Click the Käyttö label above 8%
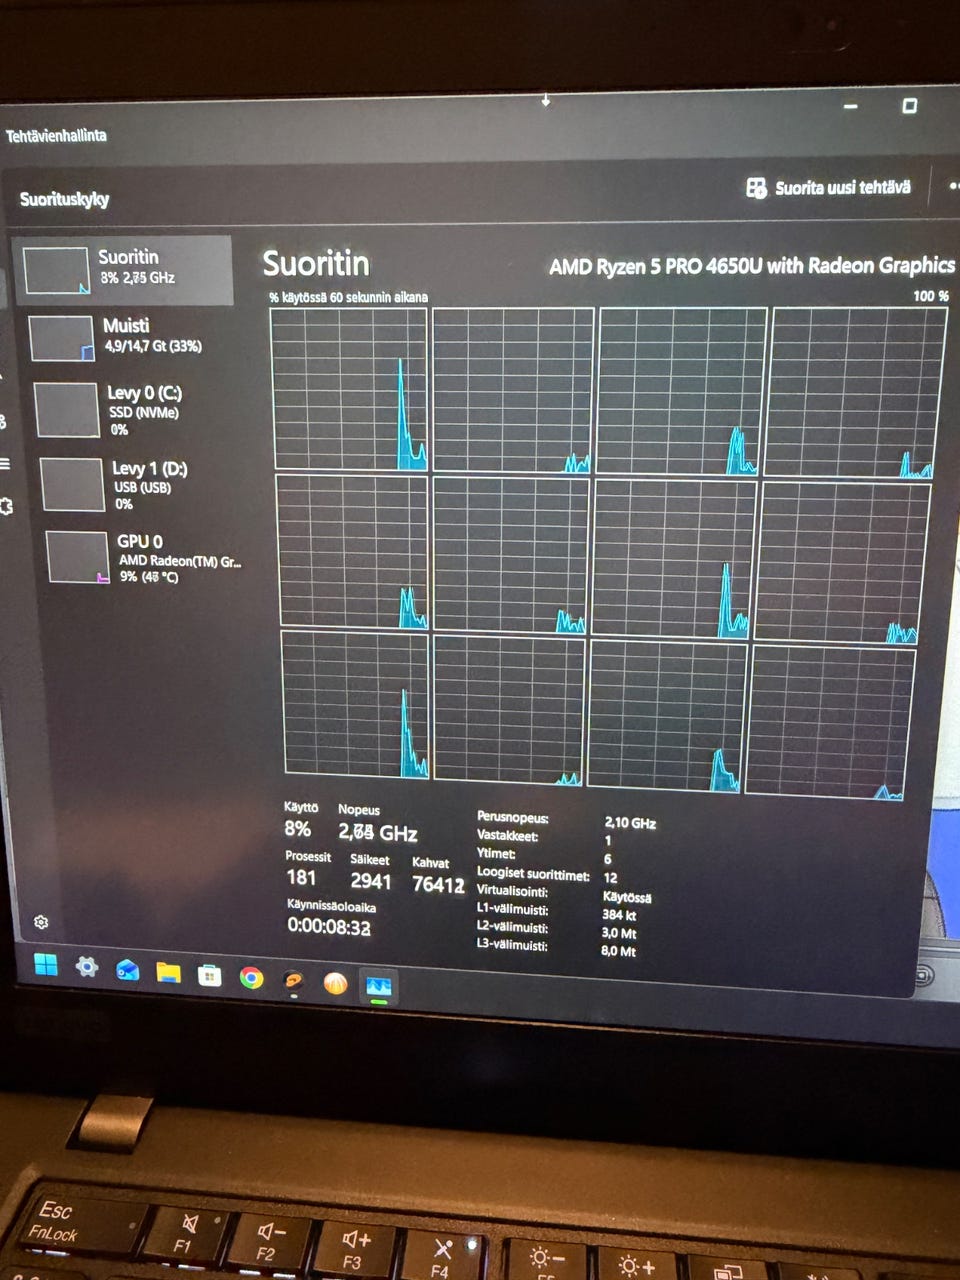Image resolution: width=960 pixels, height=1280 pixels. point(301,807)
